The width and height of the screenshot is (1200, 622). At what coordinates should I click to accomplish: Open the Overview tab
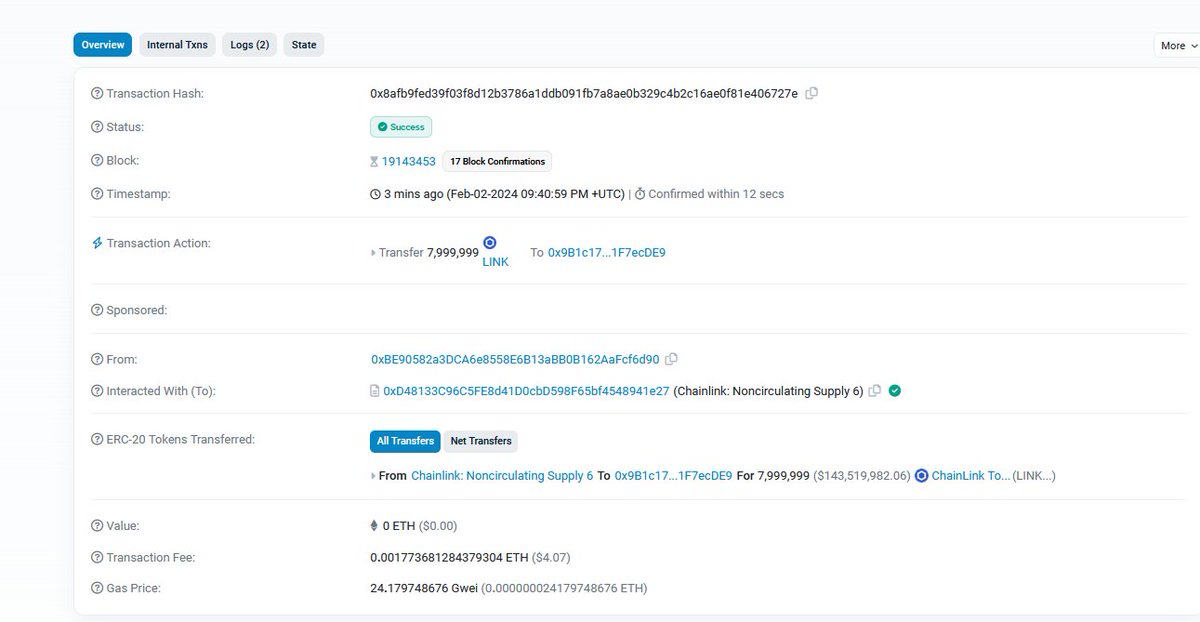point(102,45)
